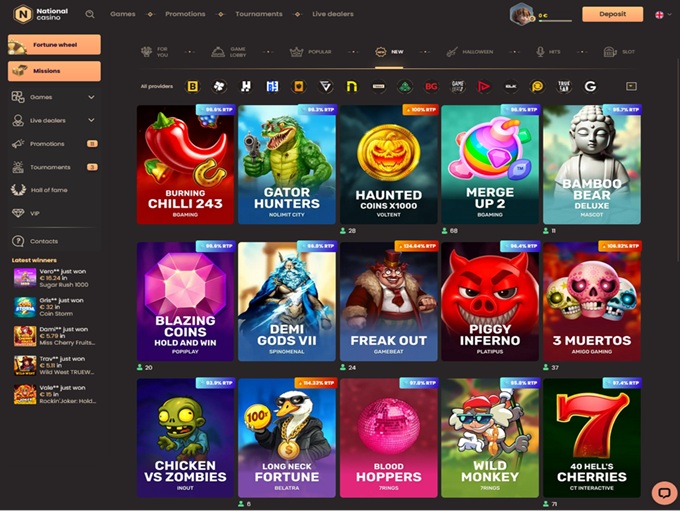This screenshot has height=511, width=680.
Task: Open Hall of fame laurel icon
Action: click(19, 190)
